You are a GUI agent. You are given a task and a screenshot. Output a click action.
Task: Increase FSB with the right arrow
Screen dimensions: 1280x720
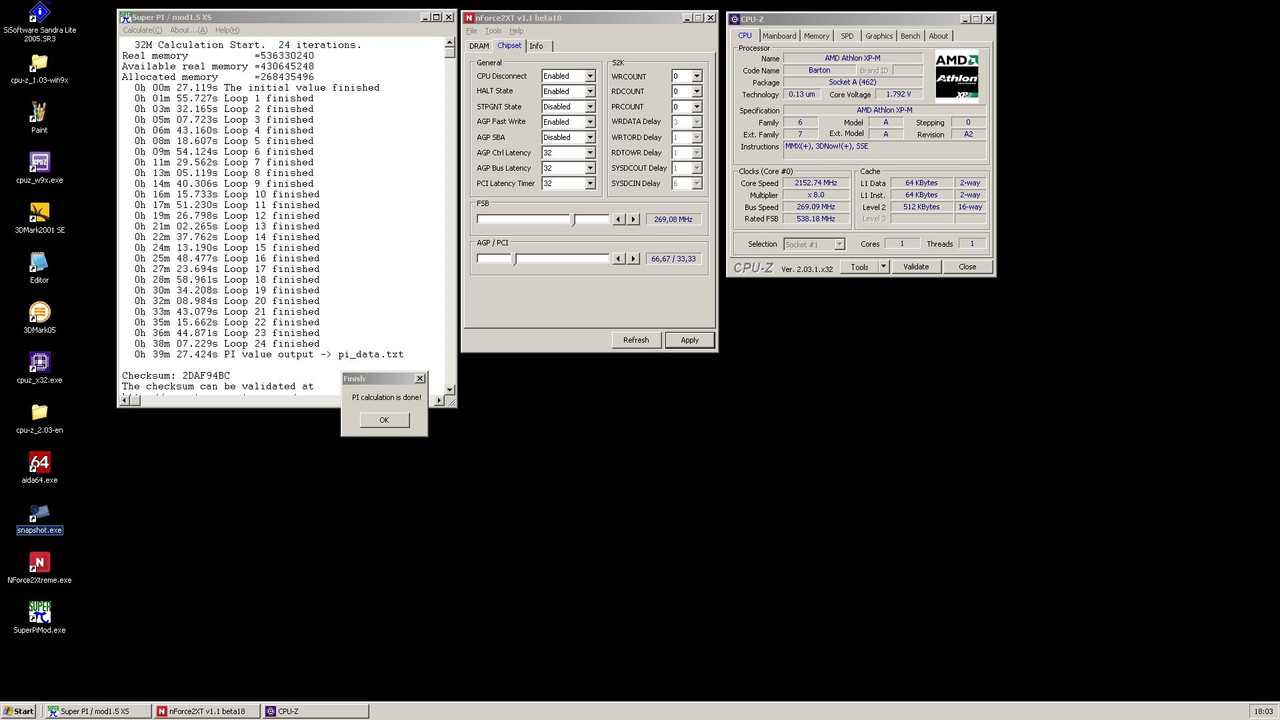pyautogui.click(x=633, y=219)
